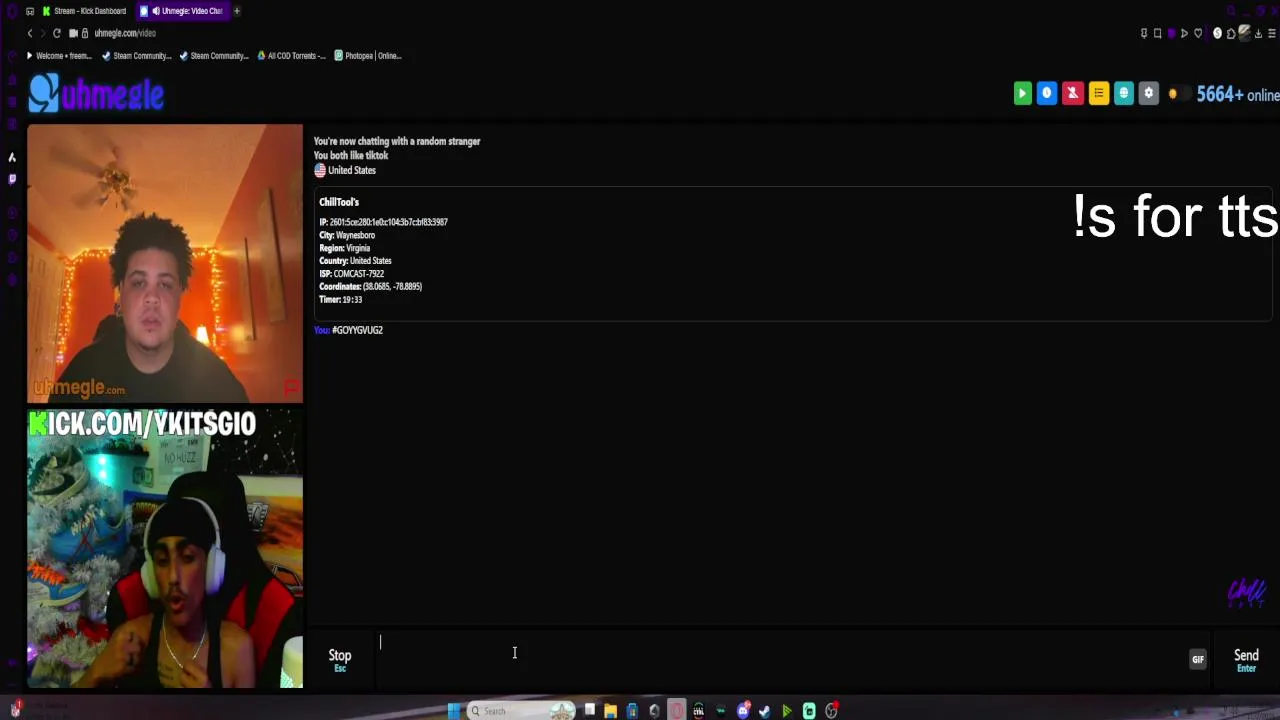Open File Explorer from the taskbar
Screen dimensions: 1280x720
point(610,711)
